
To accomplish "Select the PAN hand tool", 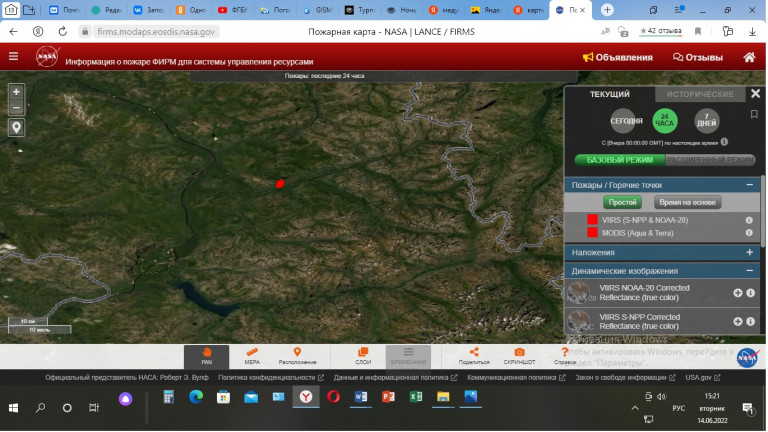I will click(x=207, y=357).
